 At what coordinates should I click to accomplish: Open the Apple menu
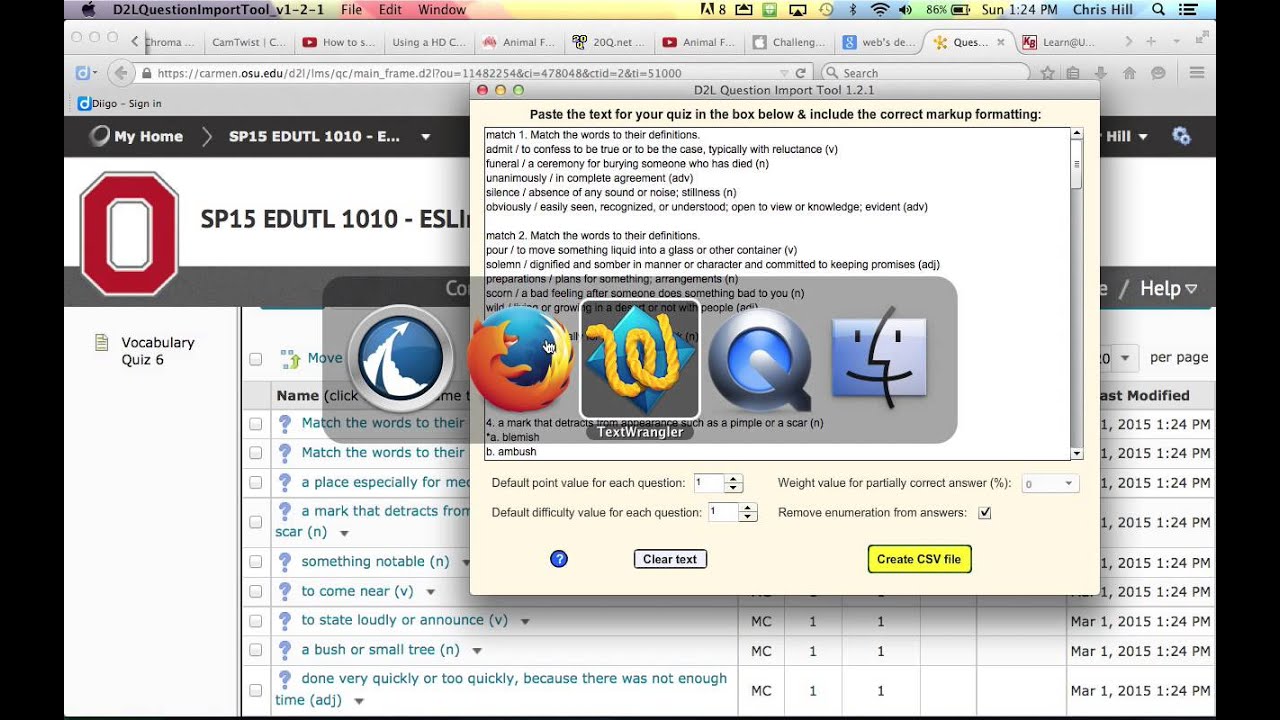(x=88, y=10)
